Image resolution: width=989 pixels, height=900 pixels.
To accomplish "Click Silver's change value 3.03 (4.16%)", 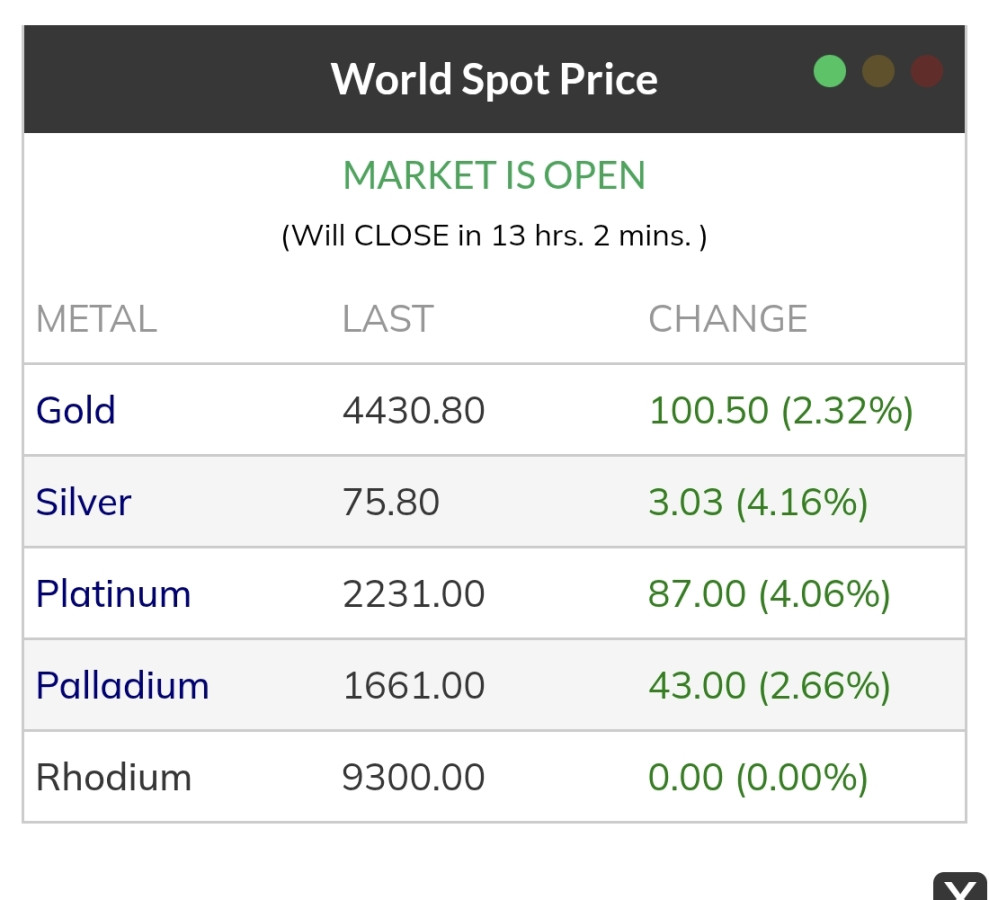I will 758,502.
